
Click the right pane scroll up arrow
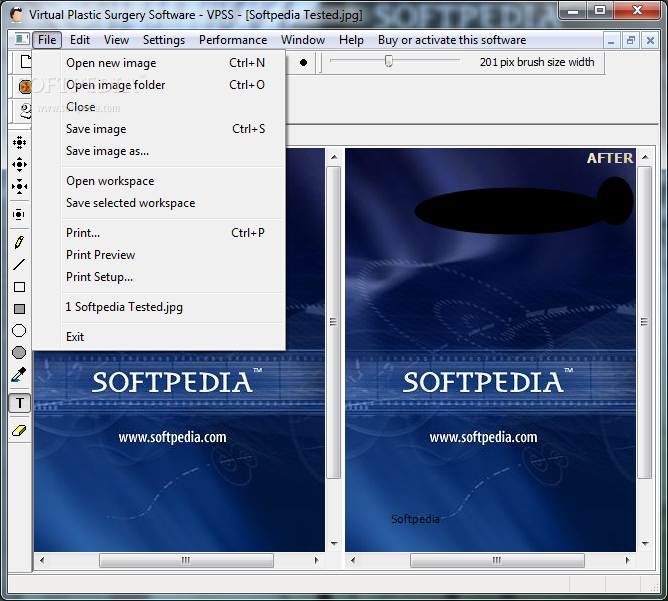645,157
